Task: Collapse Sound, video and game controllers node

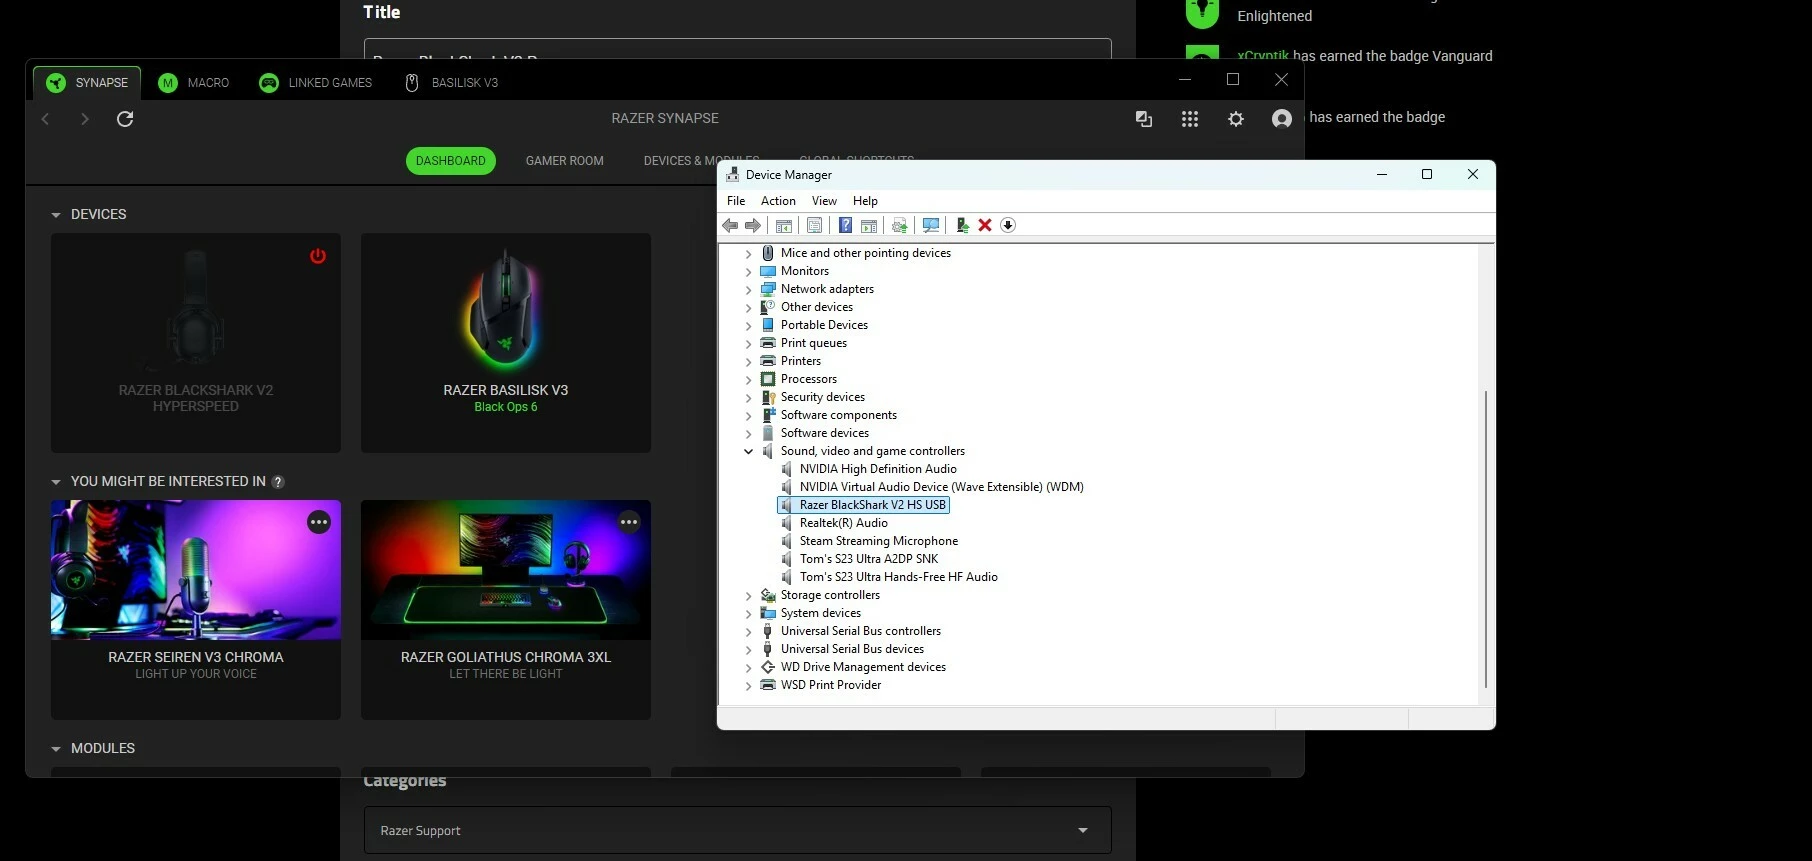Action: 748,451
